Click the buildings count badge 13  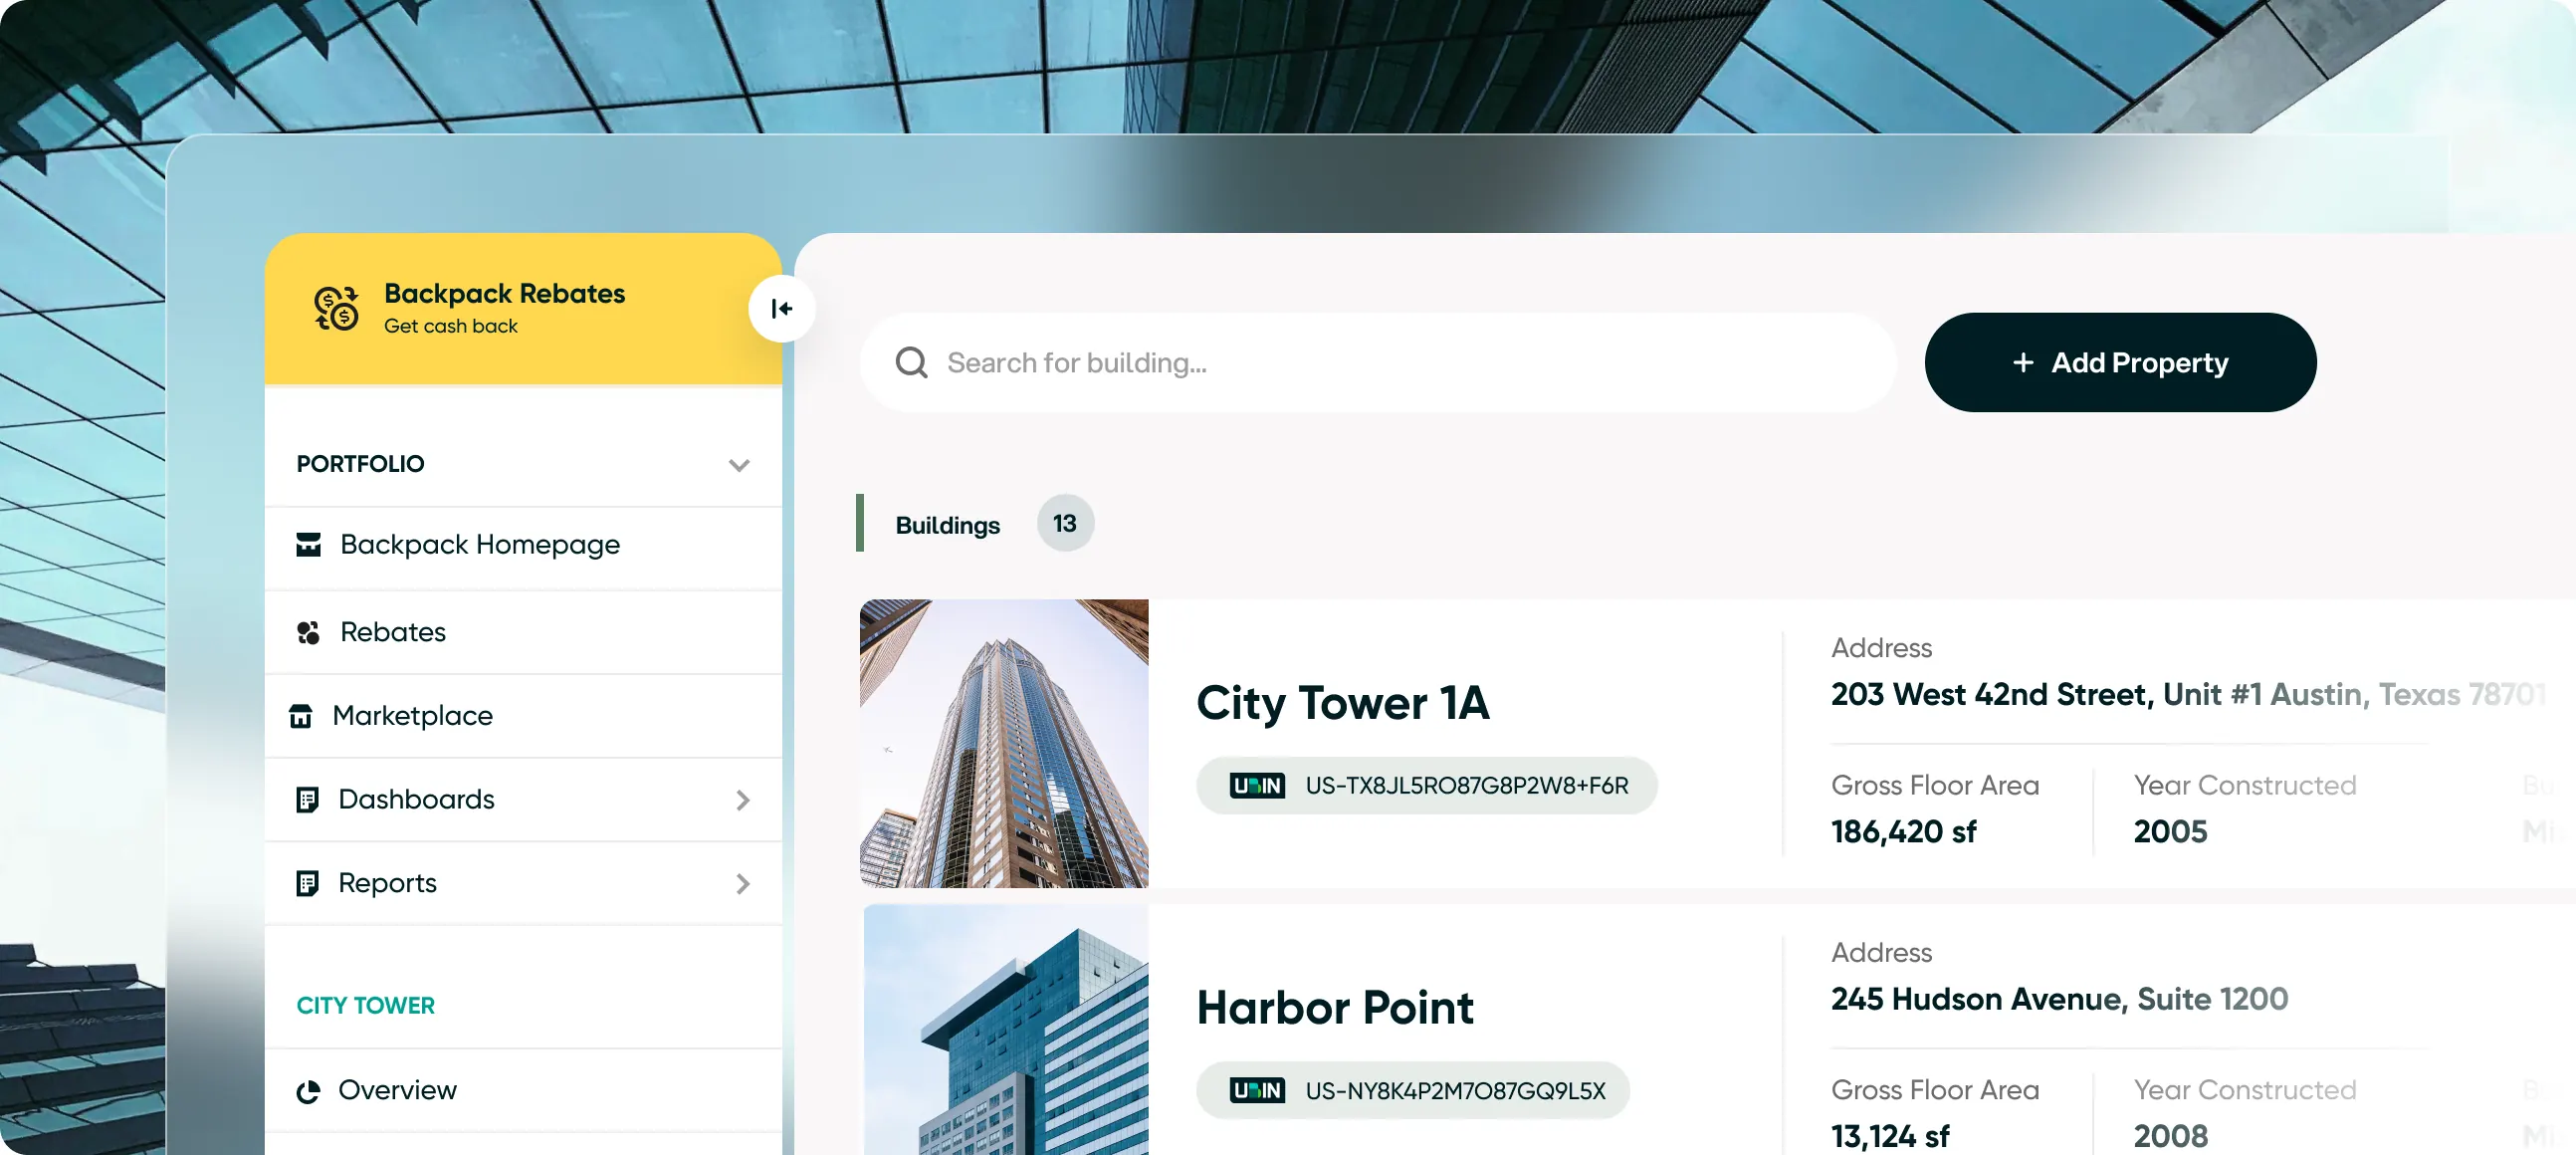1065,523
